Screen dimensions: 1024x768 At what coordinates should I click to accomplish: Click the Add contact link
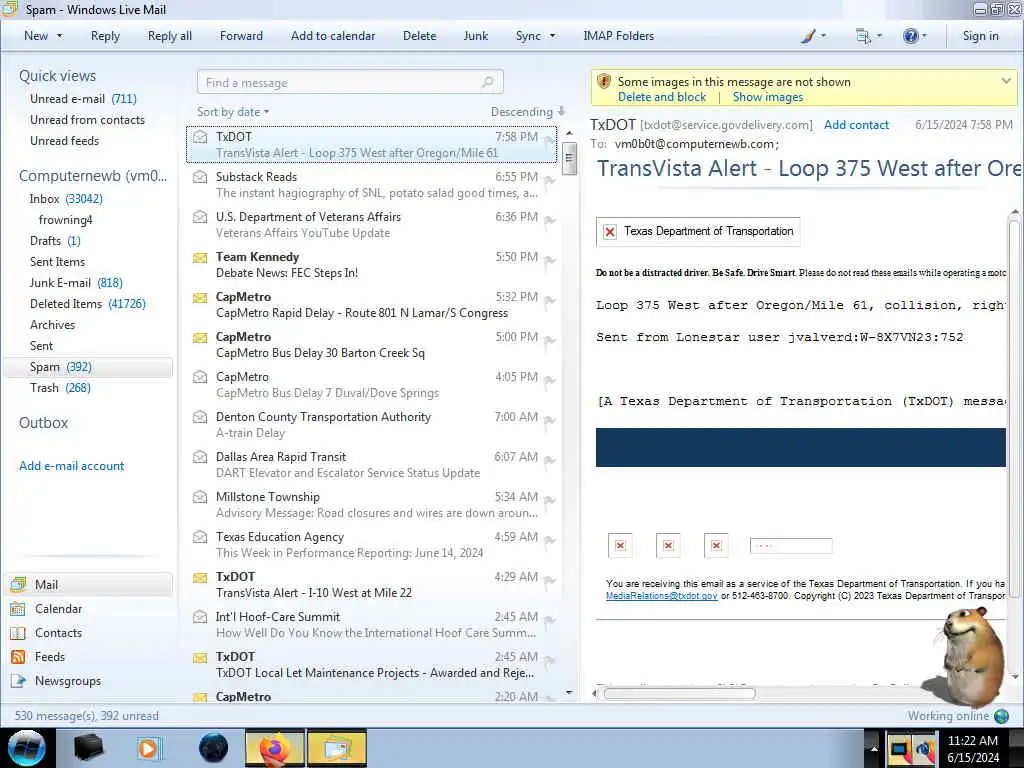(x=856, y=125)
